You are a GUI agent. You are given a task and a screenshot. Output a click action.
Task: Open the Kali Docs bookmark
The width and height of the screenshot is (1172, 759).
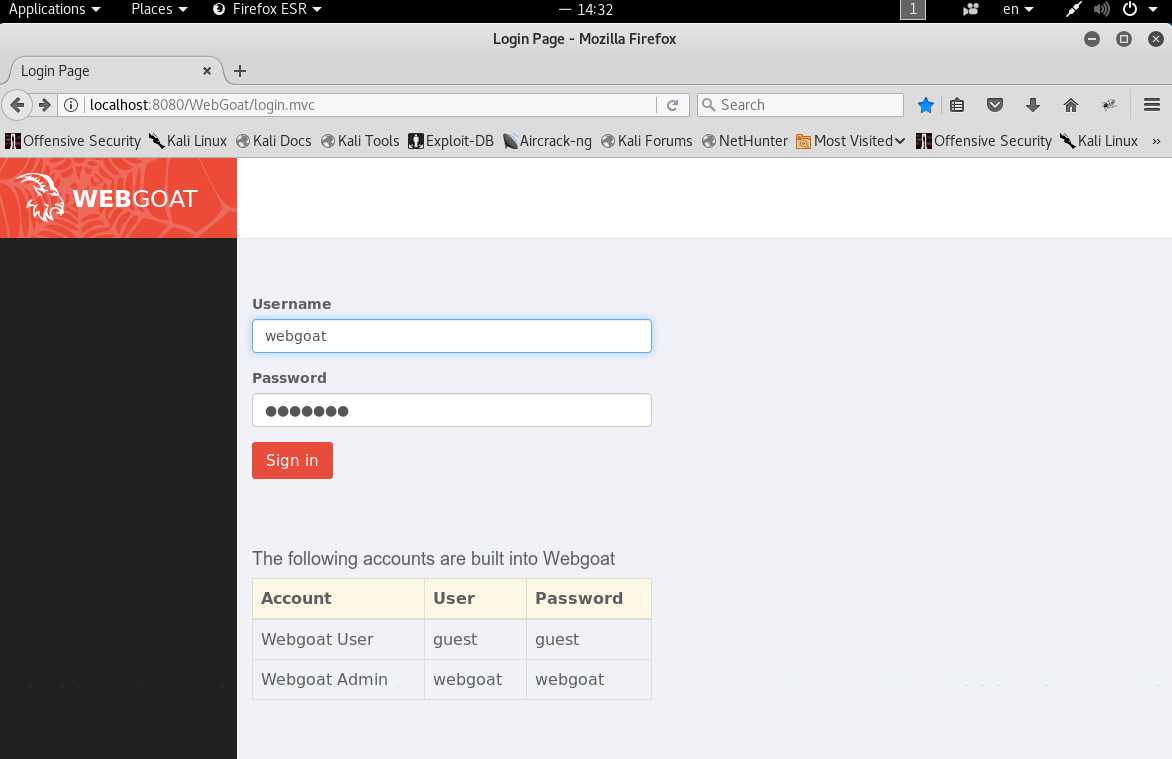point(274,141)
